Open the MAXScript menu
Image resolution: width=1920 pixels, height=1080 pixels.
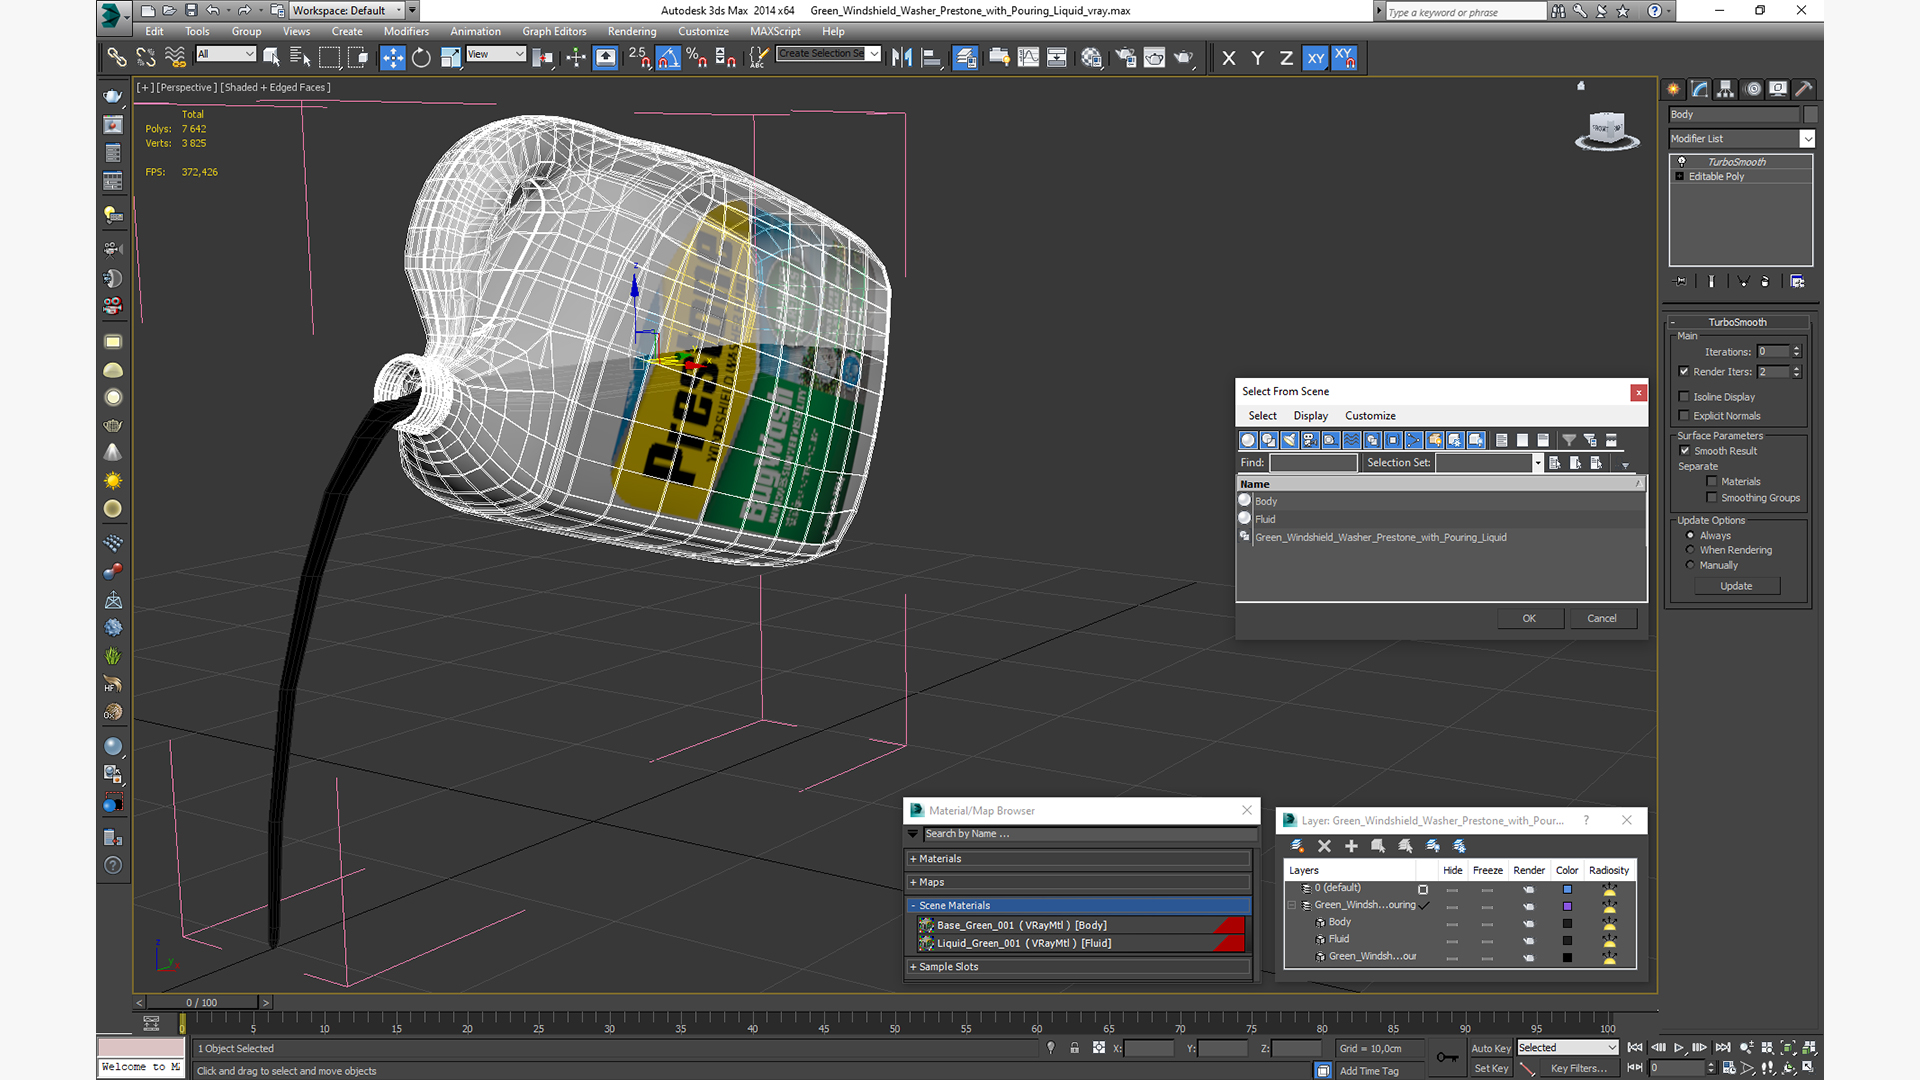pyautogui.click(x=775, y=31)
